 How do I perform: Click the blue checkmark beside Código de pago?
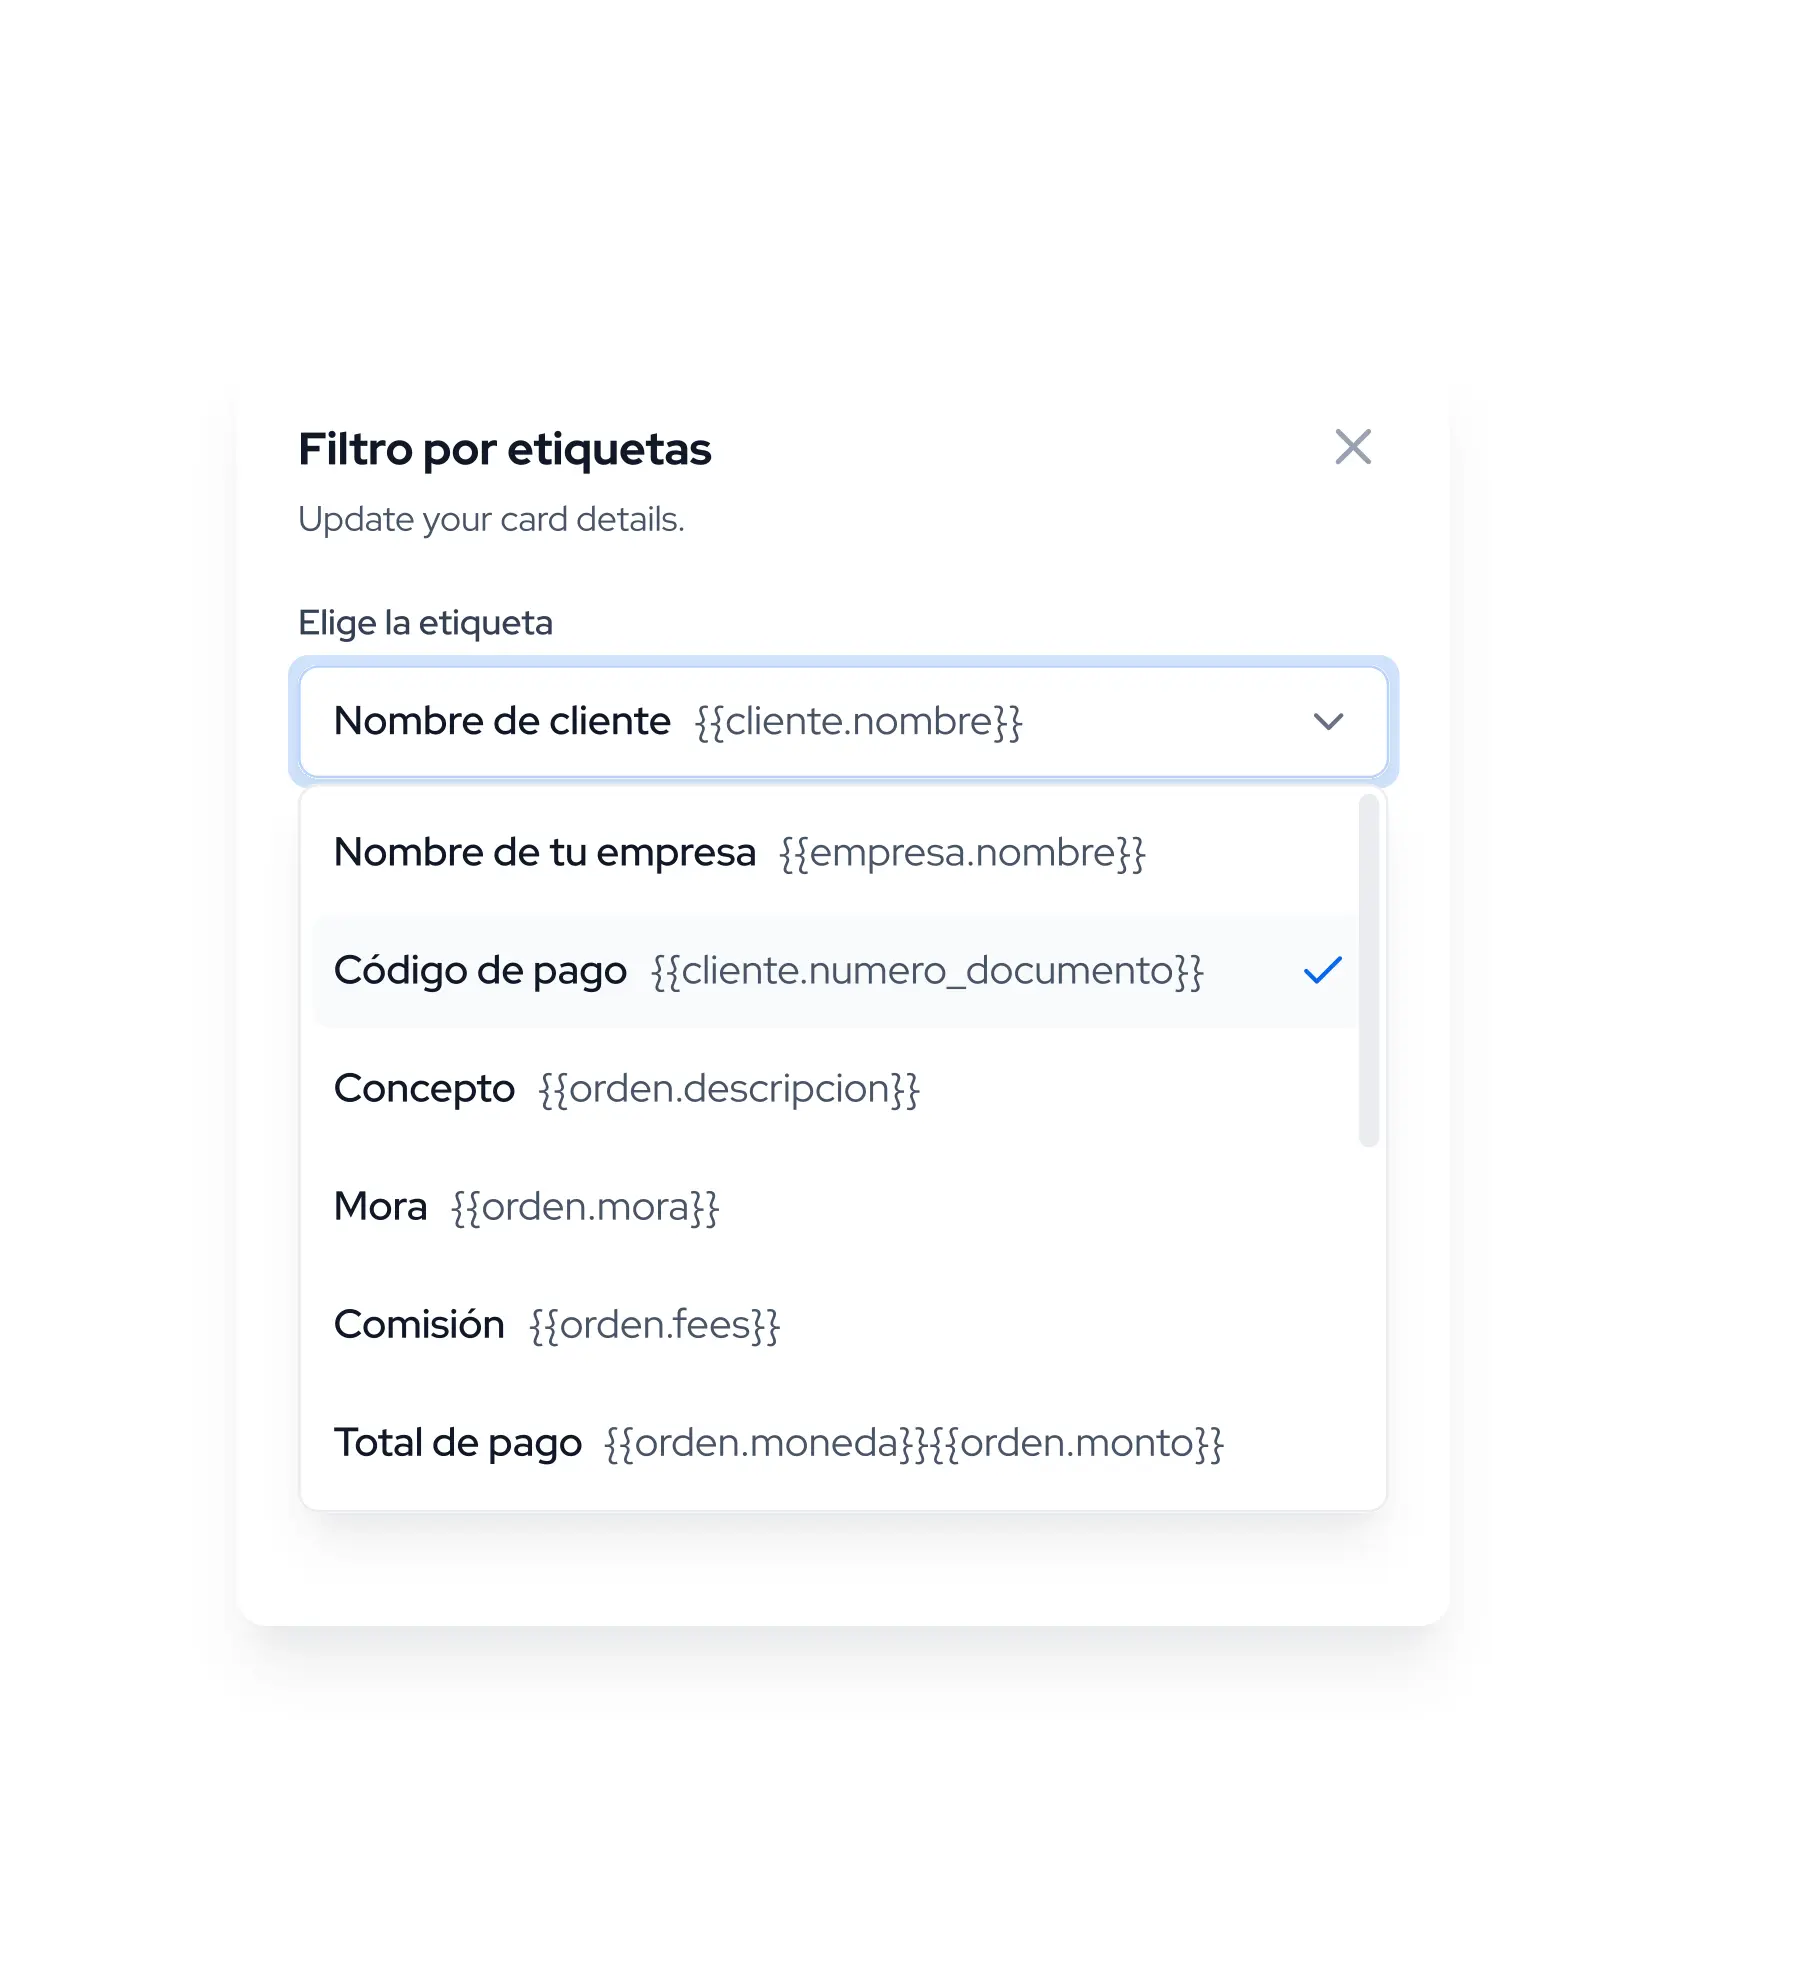[x=1322, y=970]
